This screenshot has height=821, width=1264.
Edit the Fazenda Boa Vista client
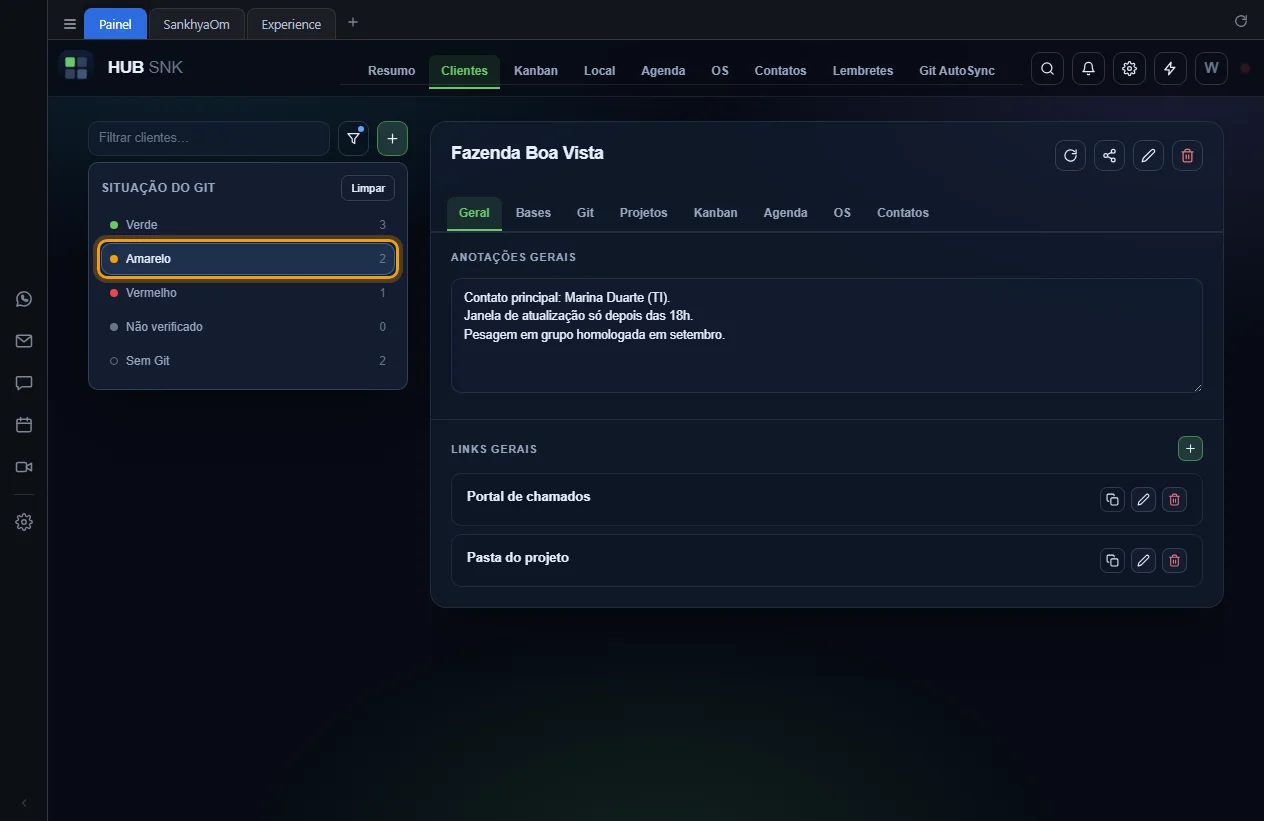[x=1148, y=155]
